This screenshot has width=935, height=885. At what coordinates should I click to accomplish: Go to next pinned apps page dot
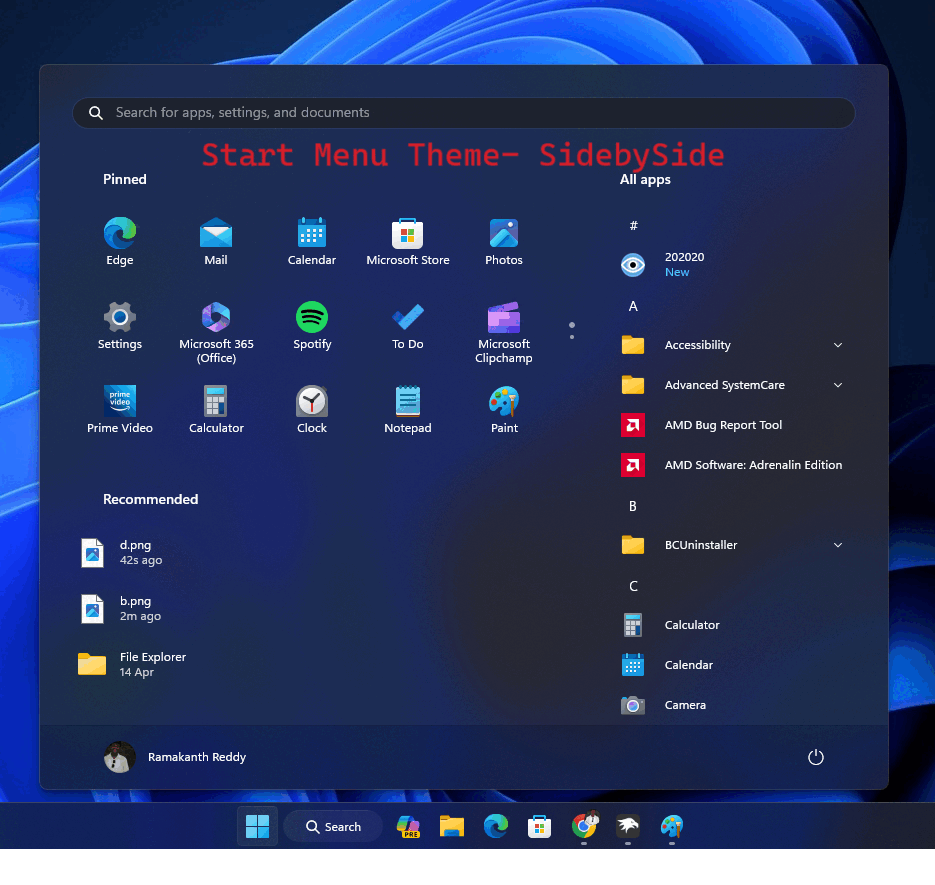click(x=572, y=337)
